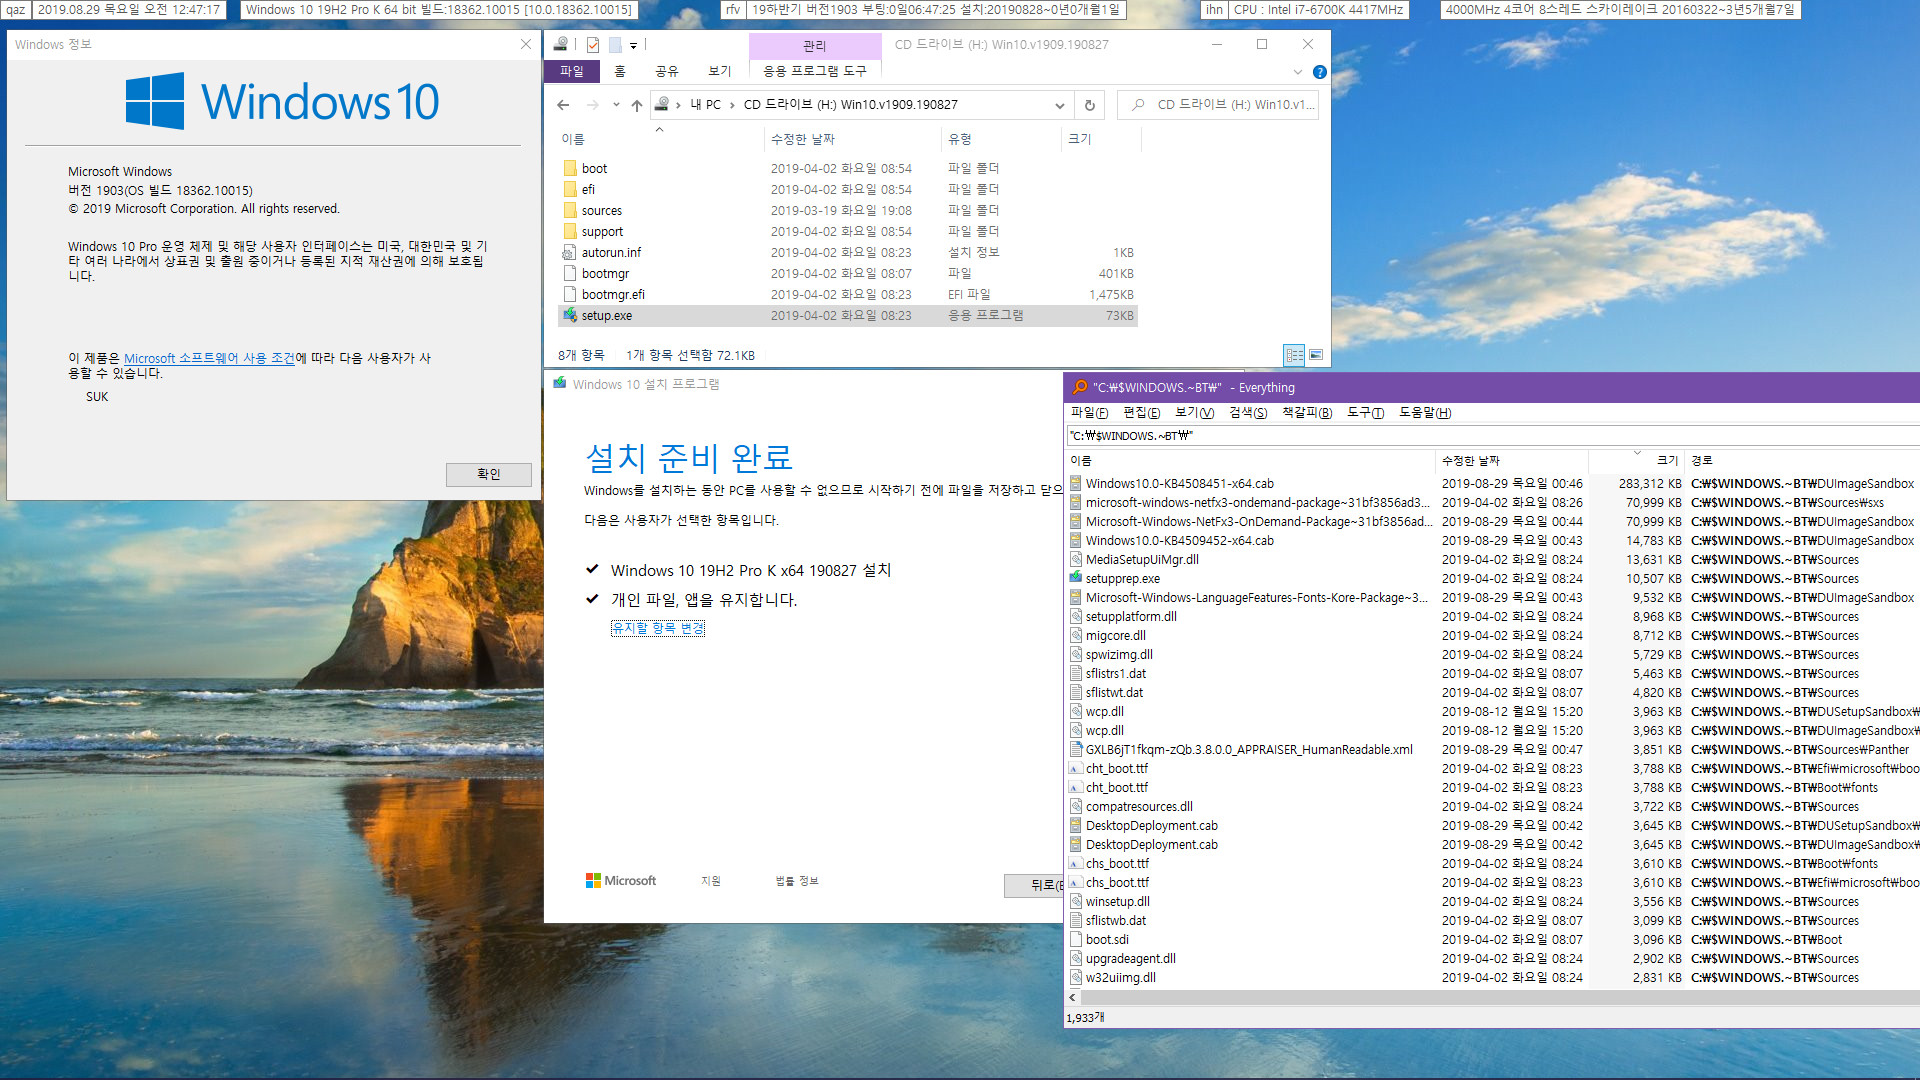
Task: Select the bootmgr.efi file icon
Action: [x=570, y=294]
